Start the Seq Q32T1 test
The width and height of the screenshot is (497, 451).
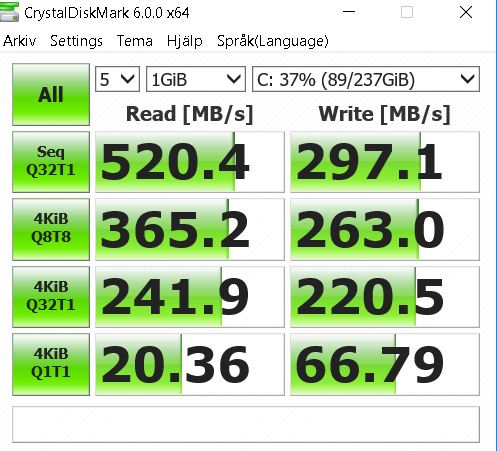point(51,162)
